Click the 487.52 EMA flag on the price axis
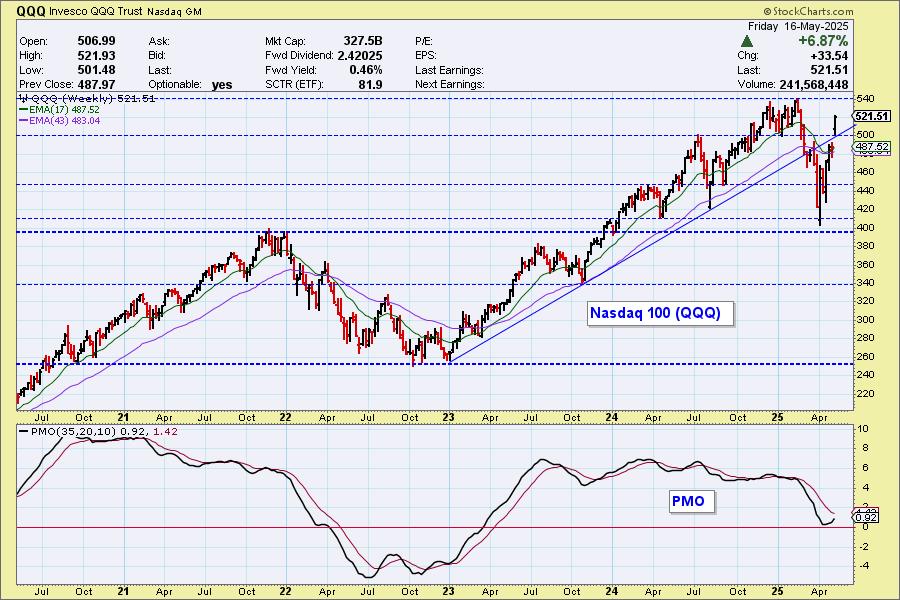The height and width of the screenshot is (600, 900). [x=872, y=147]
